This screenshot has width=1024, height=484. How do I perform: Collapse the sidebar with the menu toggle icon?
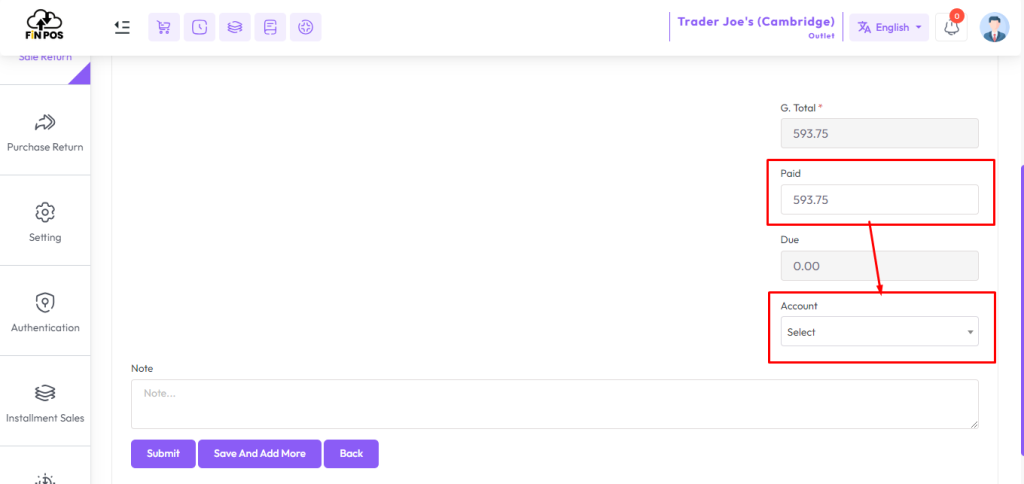[122, 27]
